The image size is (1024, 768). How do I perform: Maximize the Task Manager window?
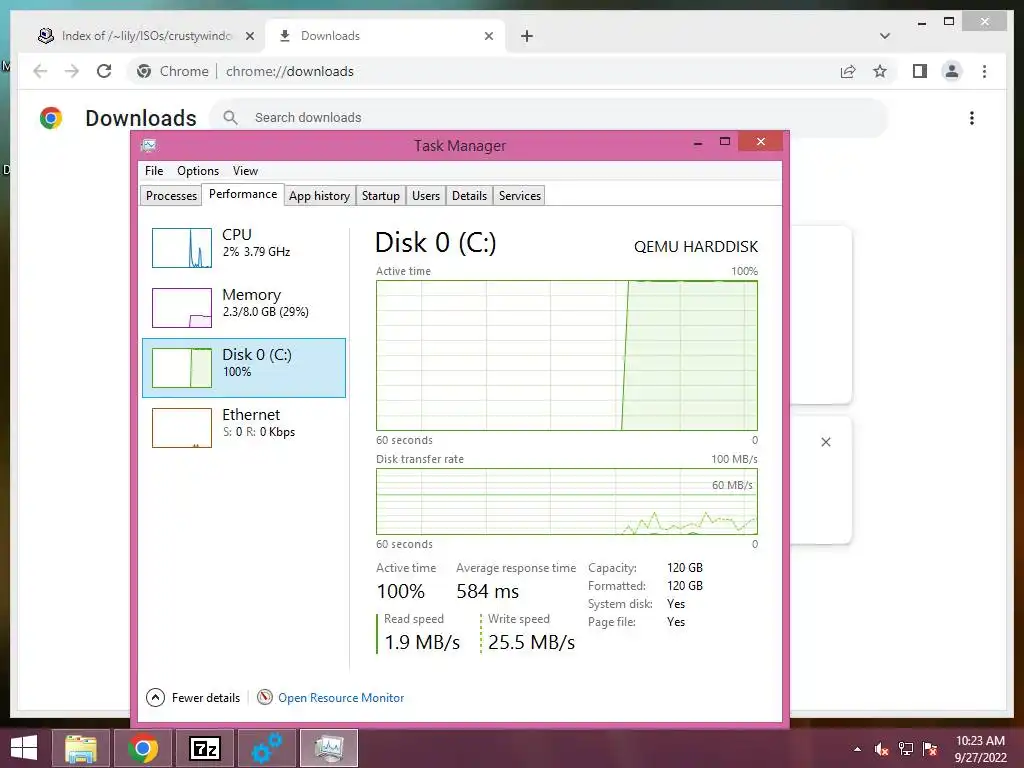click(724, 142)
